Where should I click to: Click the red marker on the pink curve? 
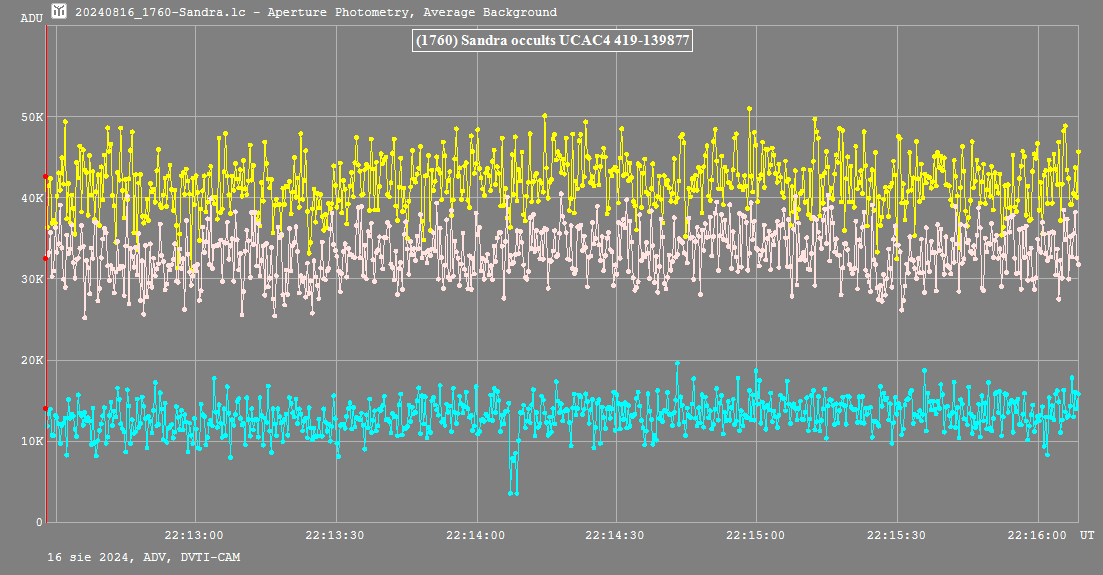point(46,258)
